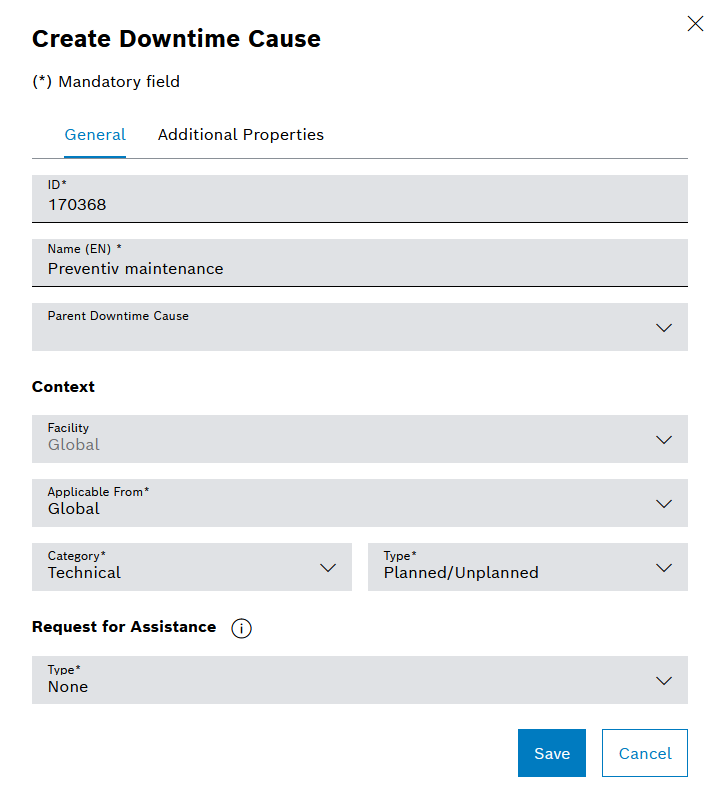Click the Facility field chevron arrow
Screen dimensions: 720x809
(664, 440)
